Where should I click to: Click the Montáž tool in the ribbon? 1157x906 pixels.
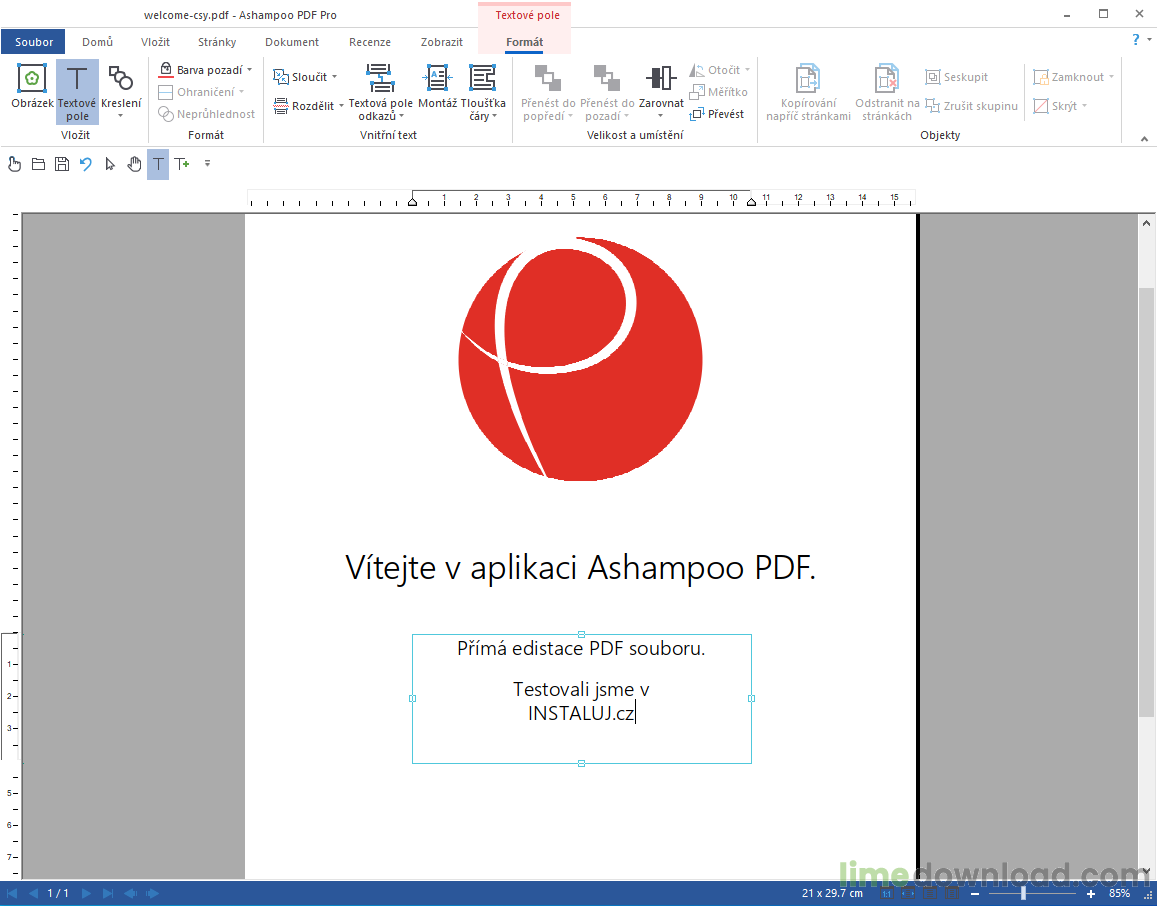point(437,90)
